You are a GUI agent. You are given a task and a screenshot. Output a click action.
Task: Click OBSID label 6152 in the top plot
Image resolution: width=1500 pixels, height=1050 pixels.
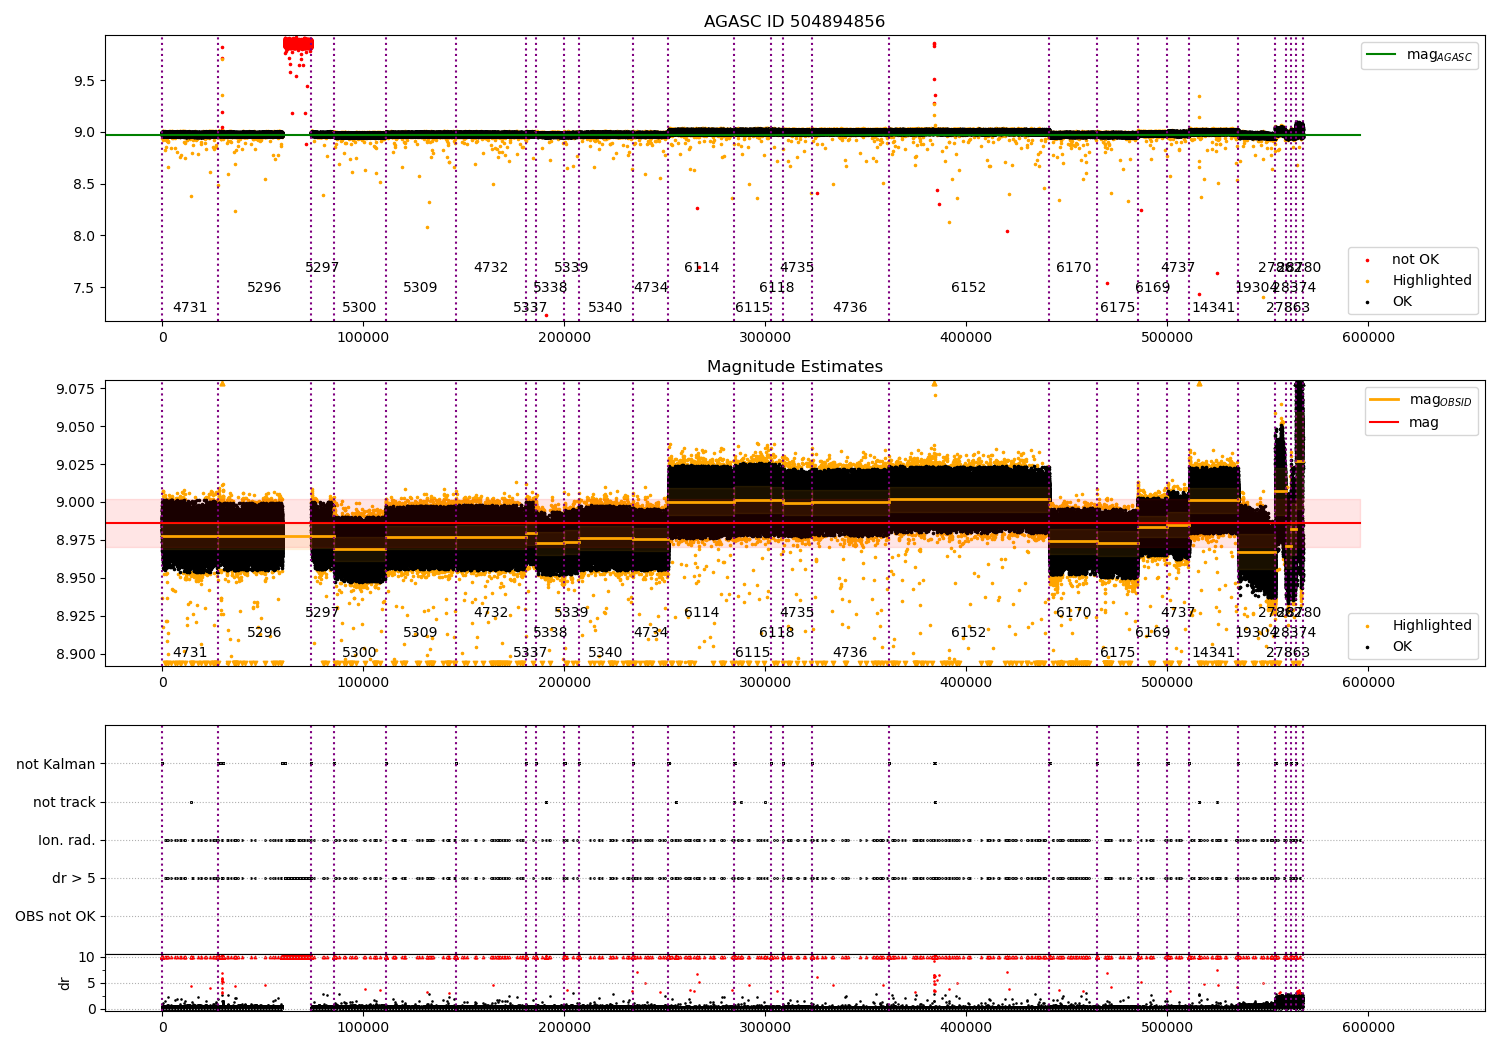[968, 287]
